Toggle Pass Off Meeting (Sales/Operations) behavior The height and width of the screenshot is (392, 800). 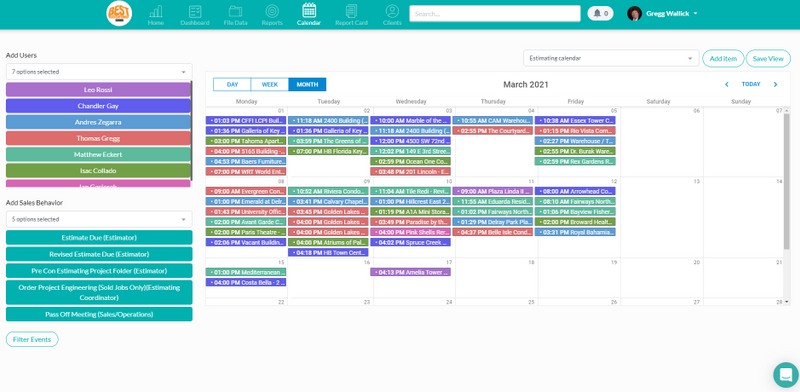[x=99, y=314]
